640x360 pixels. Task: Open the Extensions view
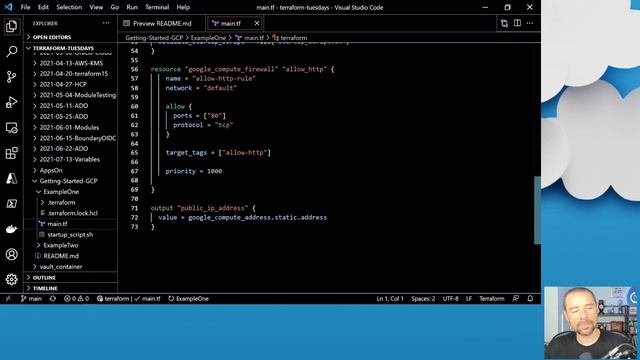pyautogui.click(x=11, y=153)
